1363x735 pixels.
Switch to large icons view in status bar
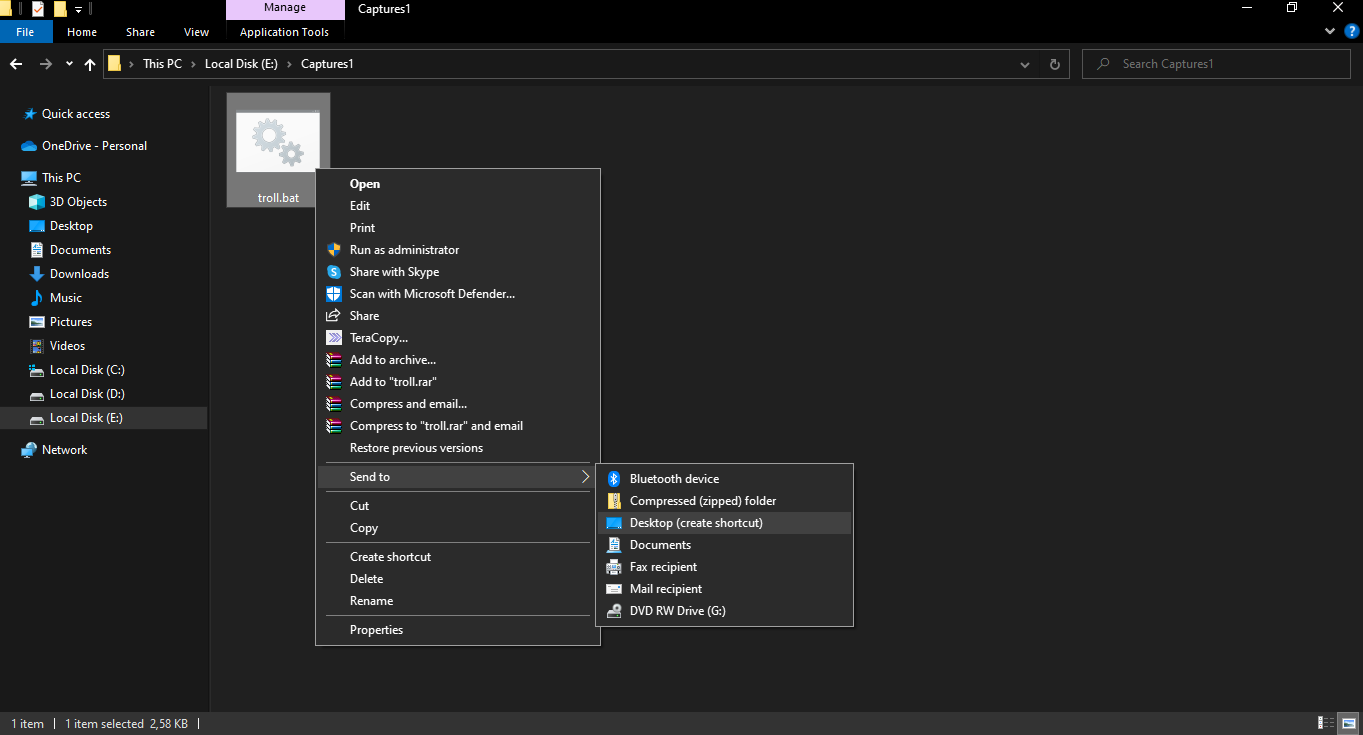point(1349,722)
